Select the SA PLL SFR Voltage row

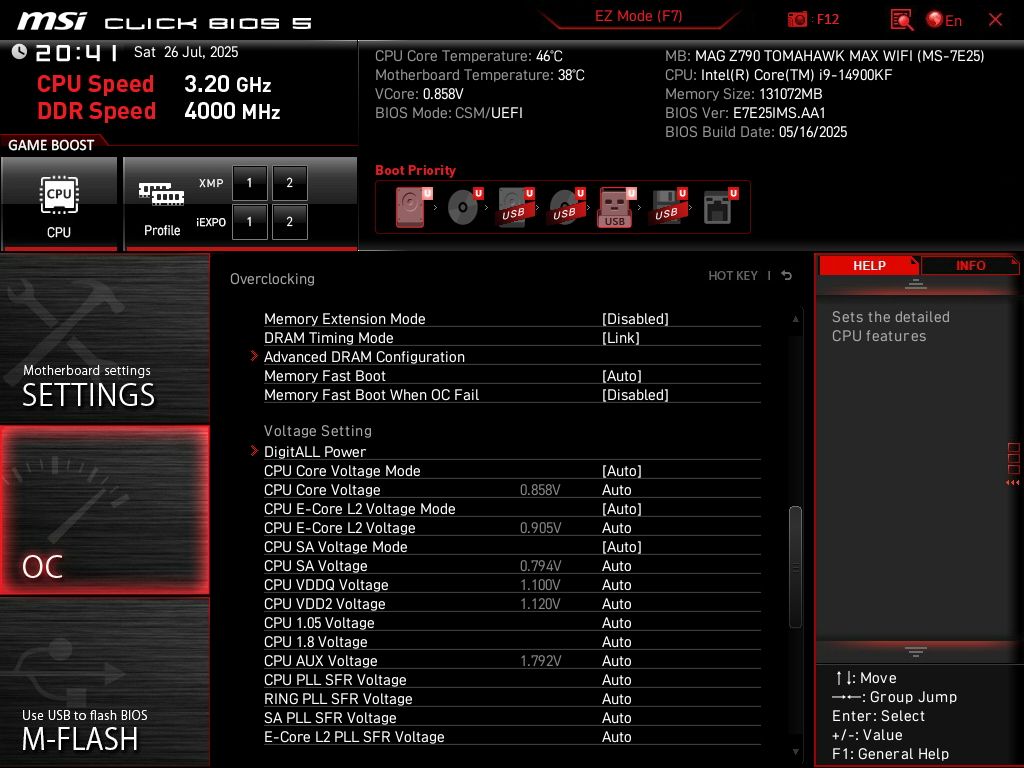(x=512, y=717)
